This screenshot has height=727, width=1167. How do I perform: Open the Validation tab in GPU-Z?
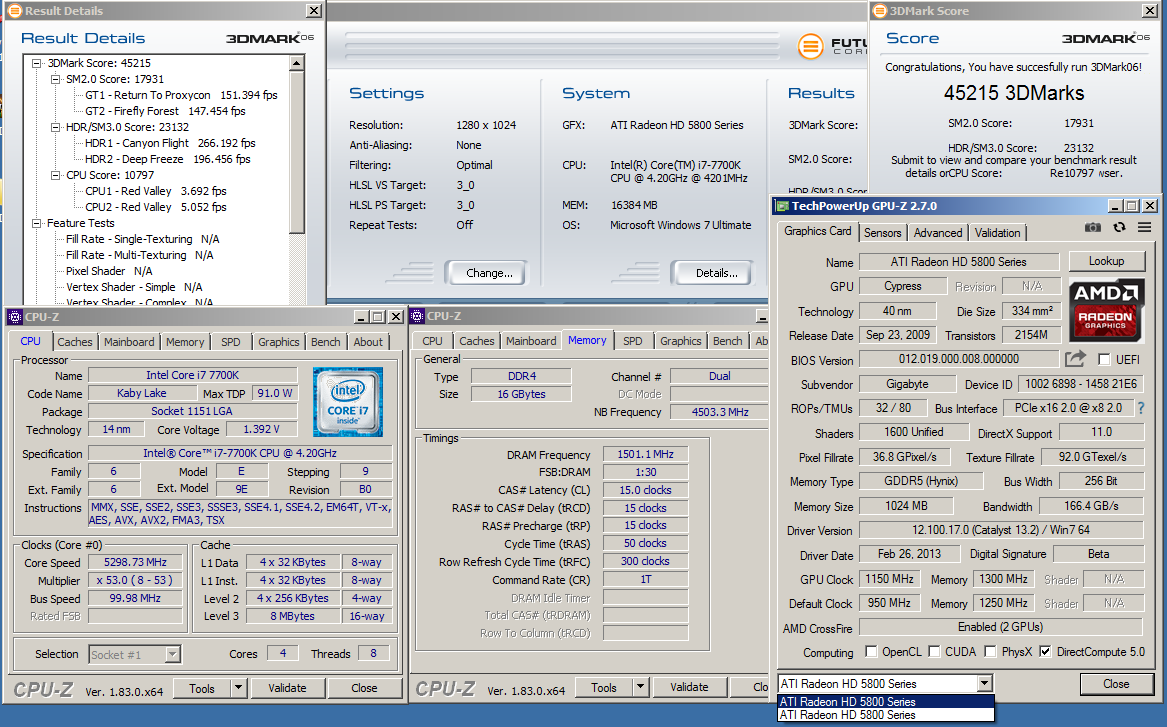pyautogui.click(x=997, y=233)
